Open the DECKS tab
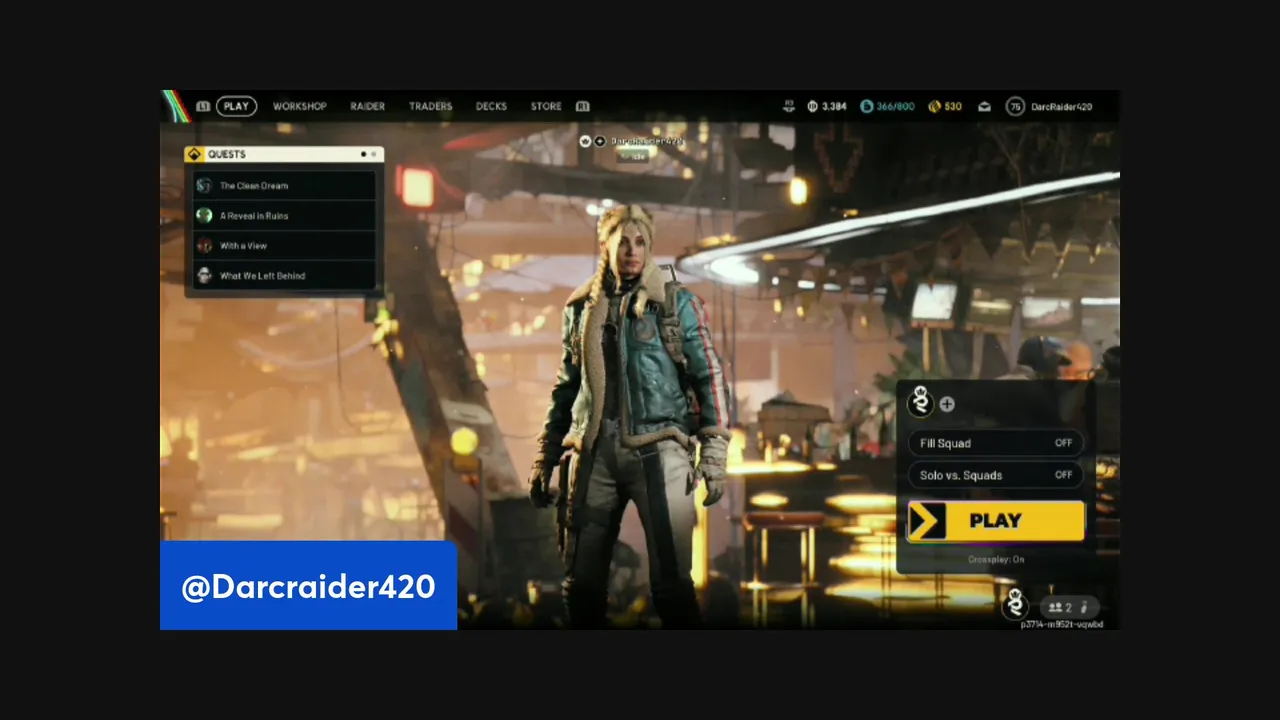 pyautogui.click(x=491, y=106)
